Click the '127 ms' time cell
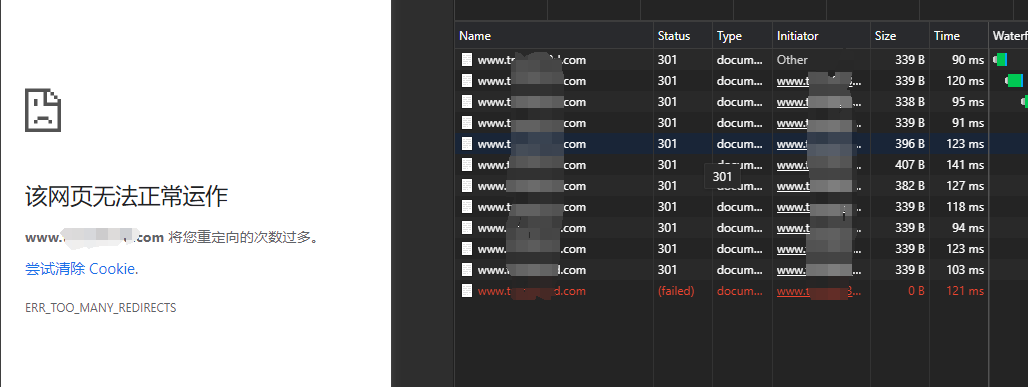 point(965,186)
